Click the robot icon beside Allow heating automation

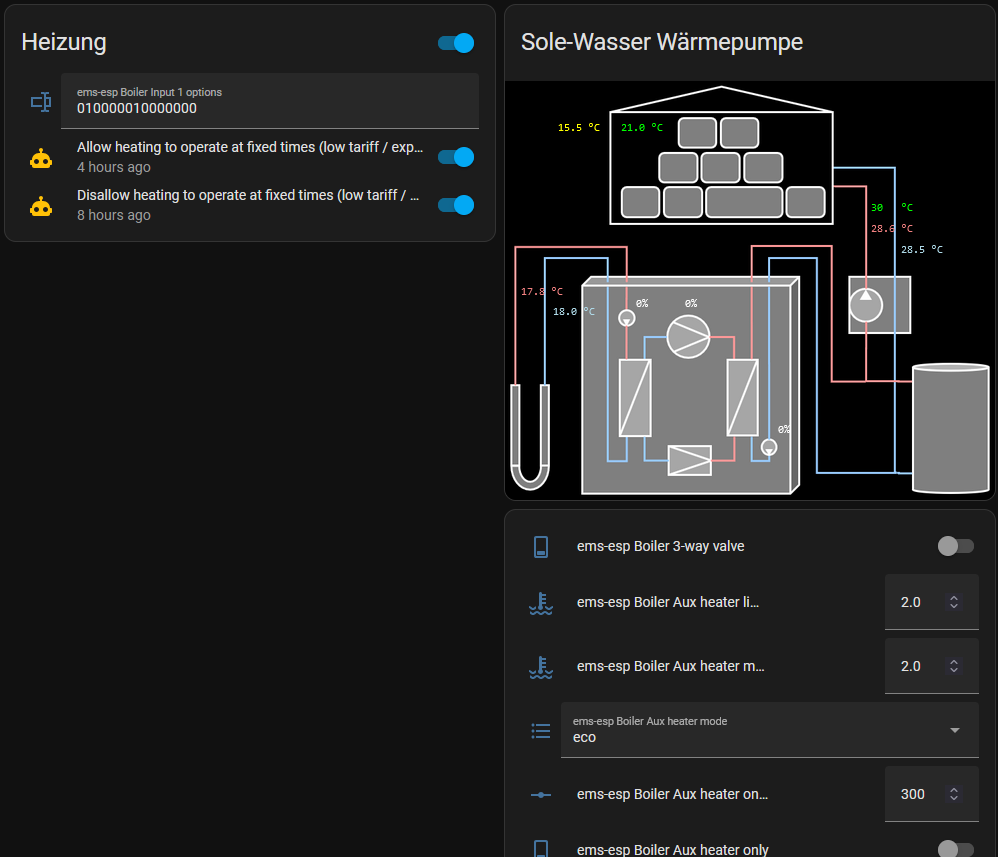[x=40, y=157]
